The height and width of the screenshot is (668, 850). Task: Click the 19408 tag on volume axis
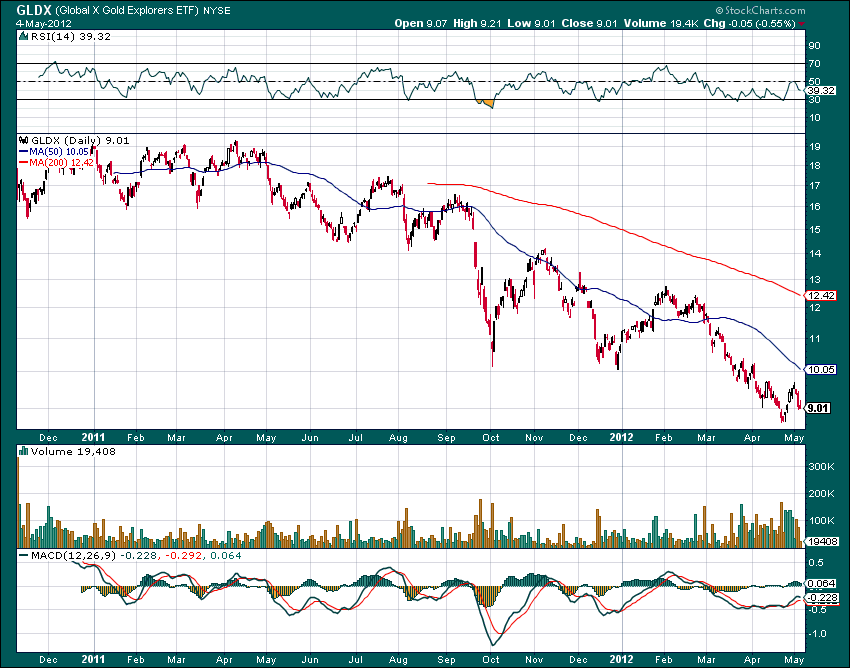pyautogui.click(x=822, y=541)
